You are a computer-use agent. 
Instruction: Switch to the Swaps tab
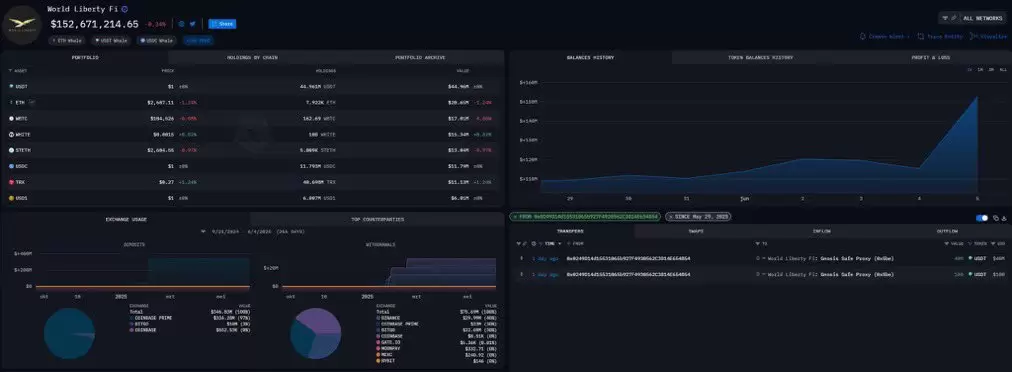(x=696, y=231)
